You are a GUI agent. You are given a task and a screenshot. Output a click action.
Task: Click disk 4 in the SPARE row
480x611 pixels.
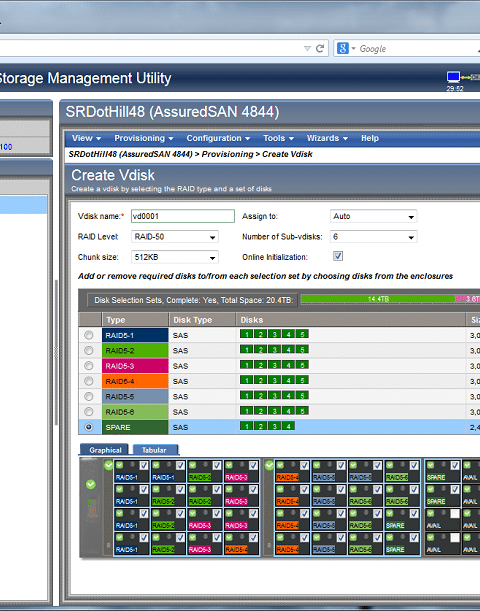288,426
